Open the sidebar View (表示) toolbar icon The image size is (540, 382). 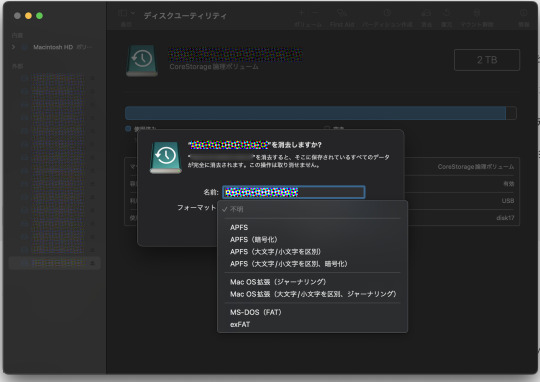tap(126, 13)
